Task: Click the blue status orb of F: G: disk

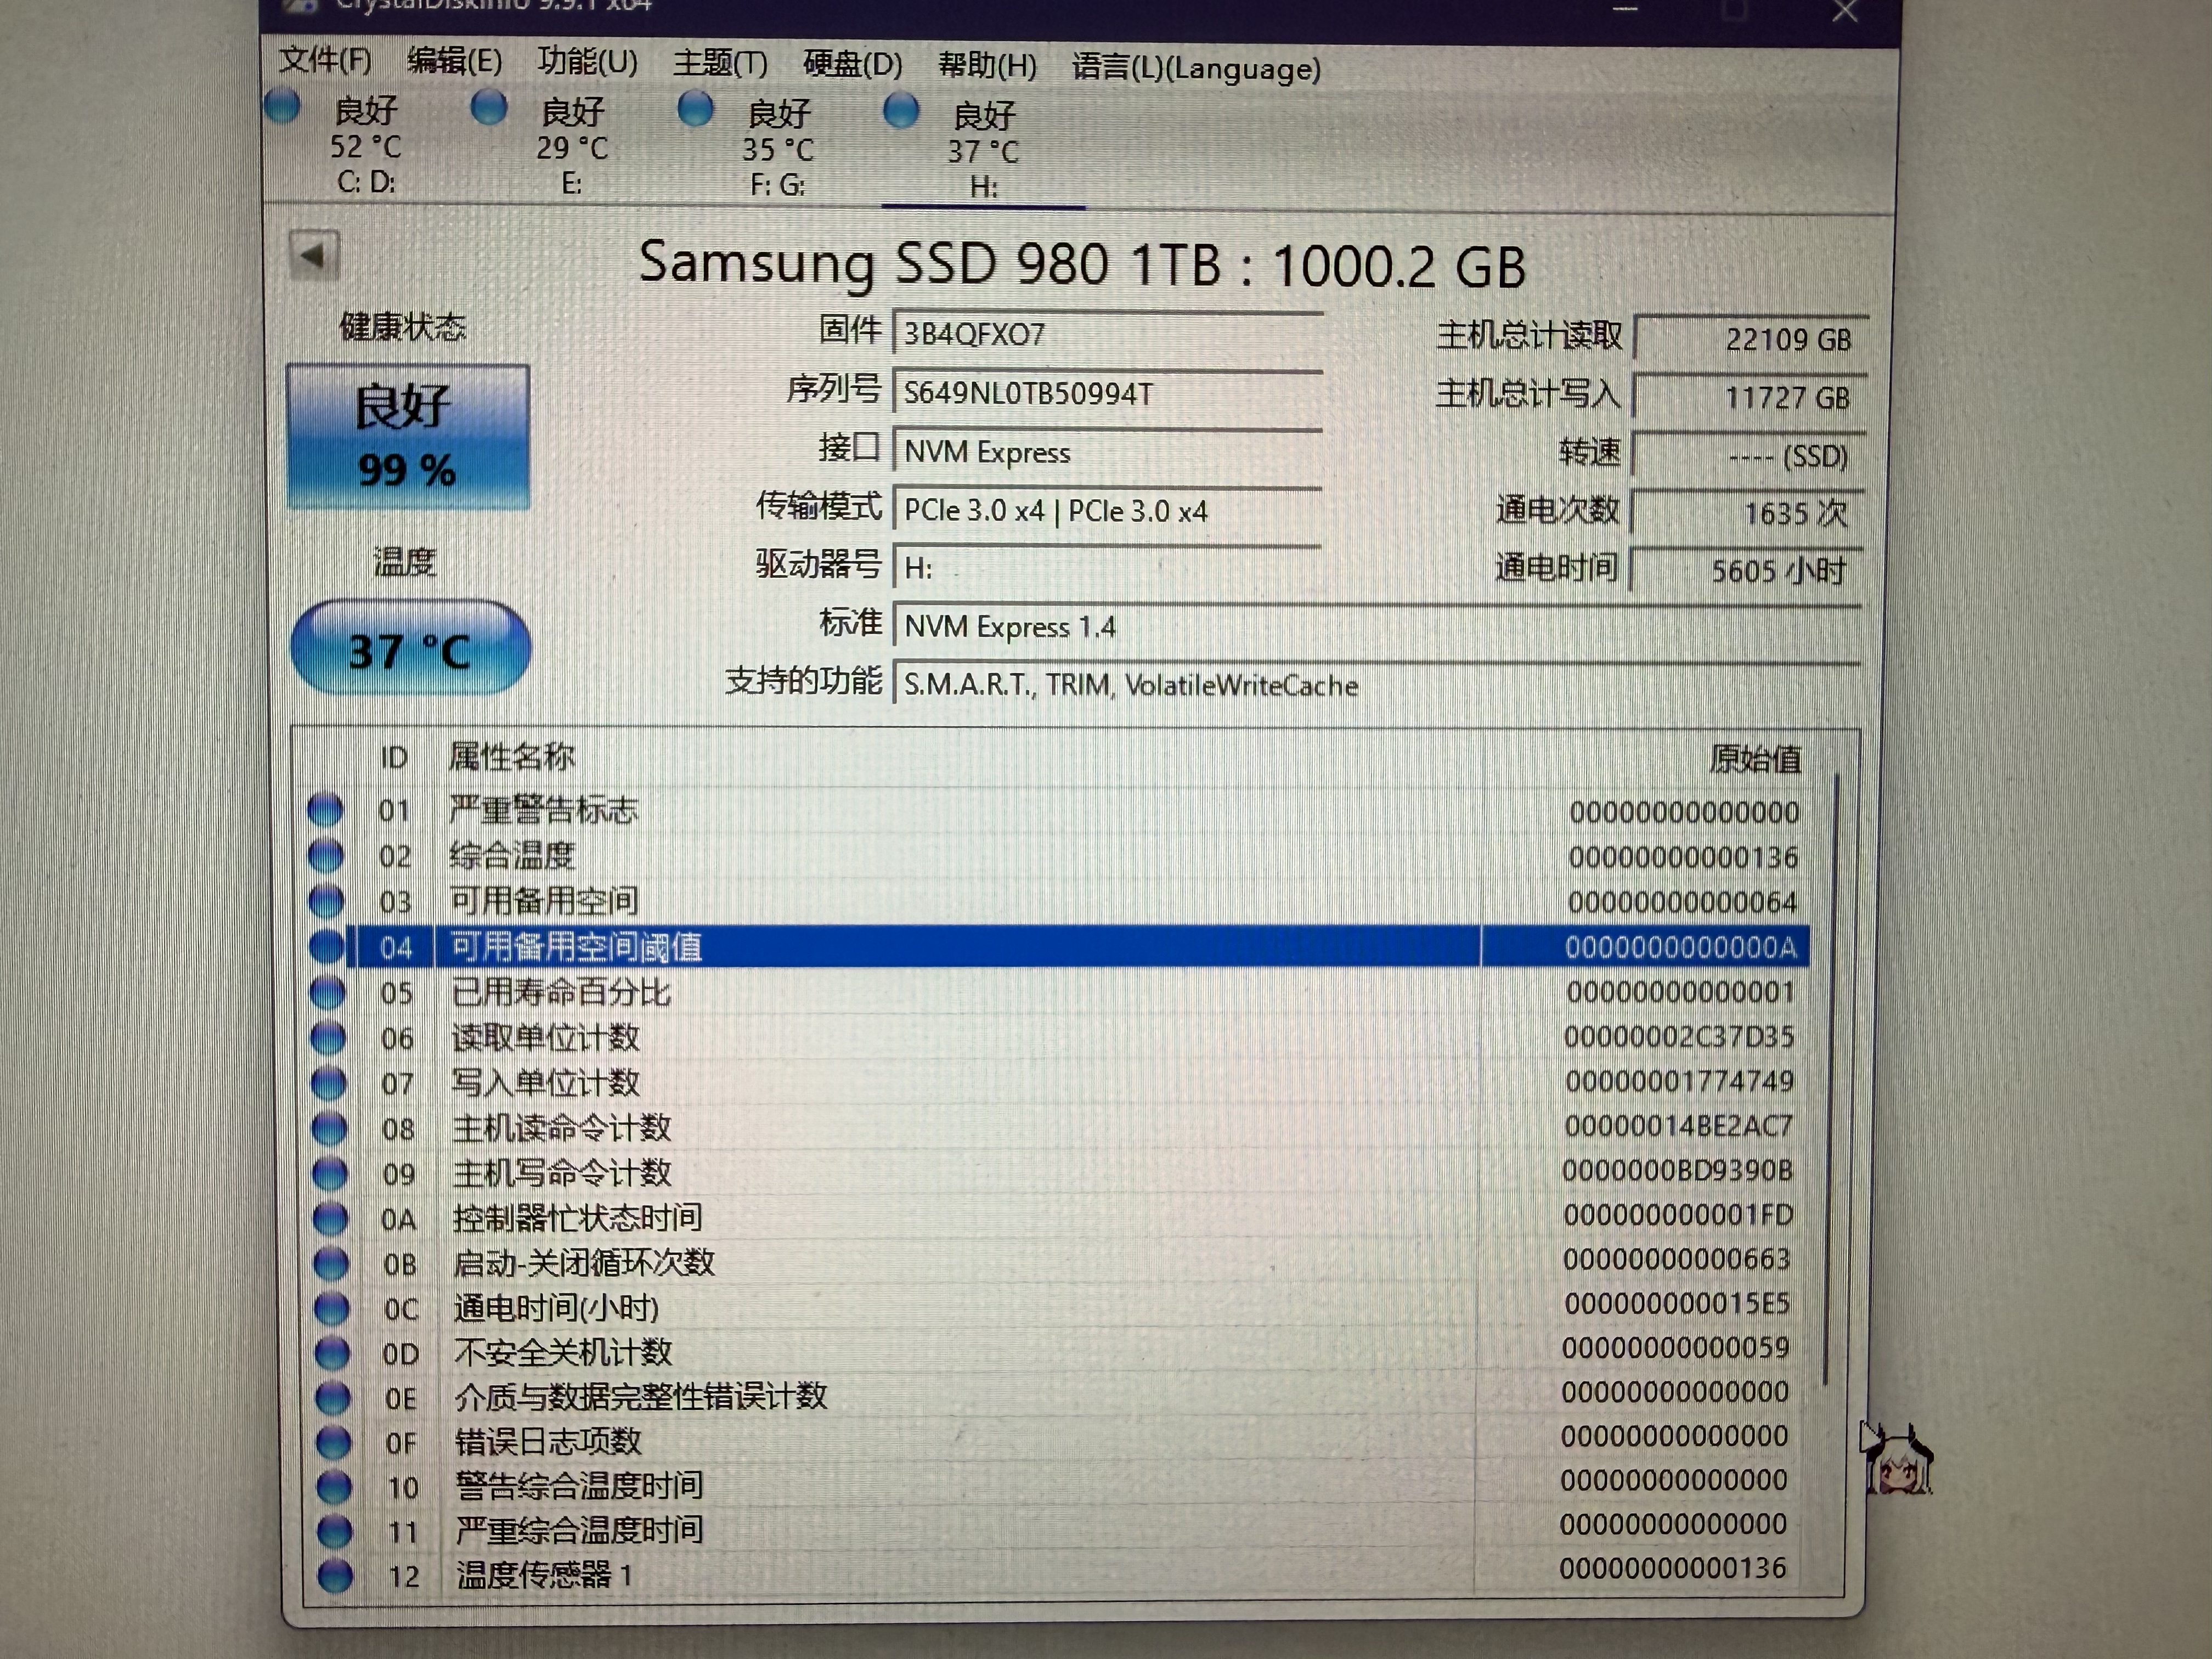Action: [695, 109]
